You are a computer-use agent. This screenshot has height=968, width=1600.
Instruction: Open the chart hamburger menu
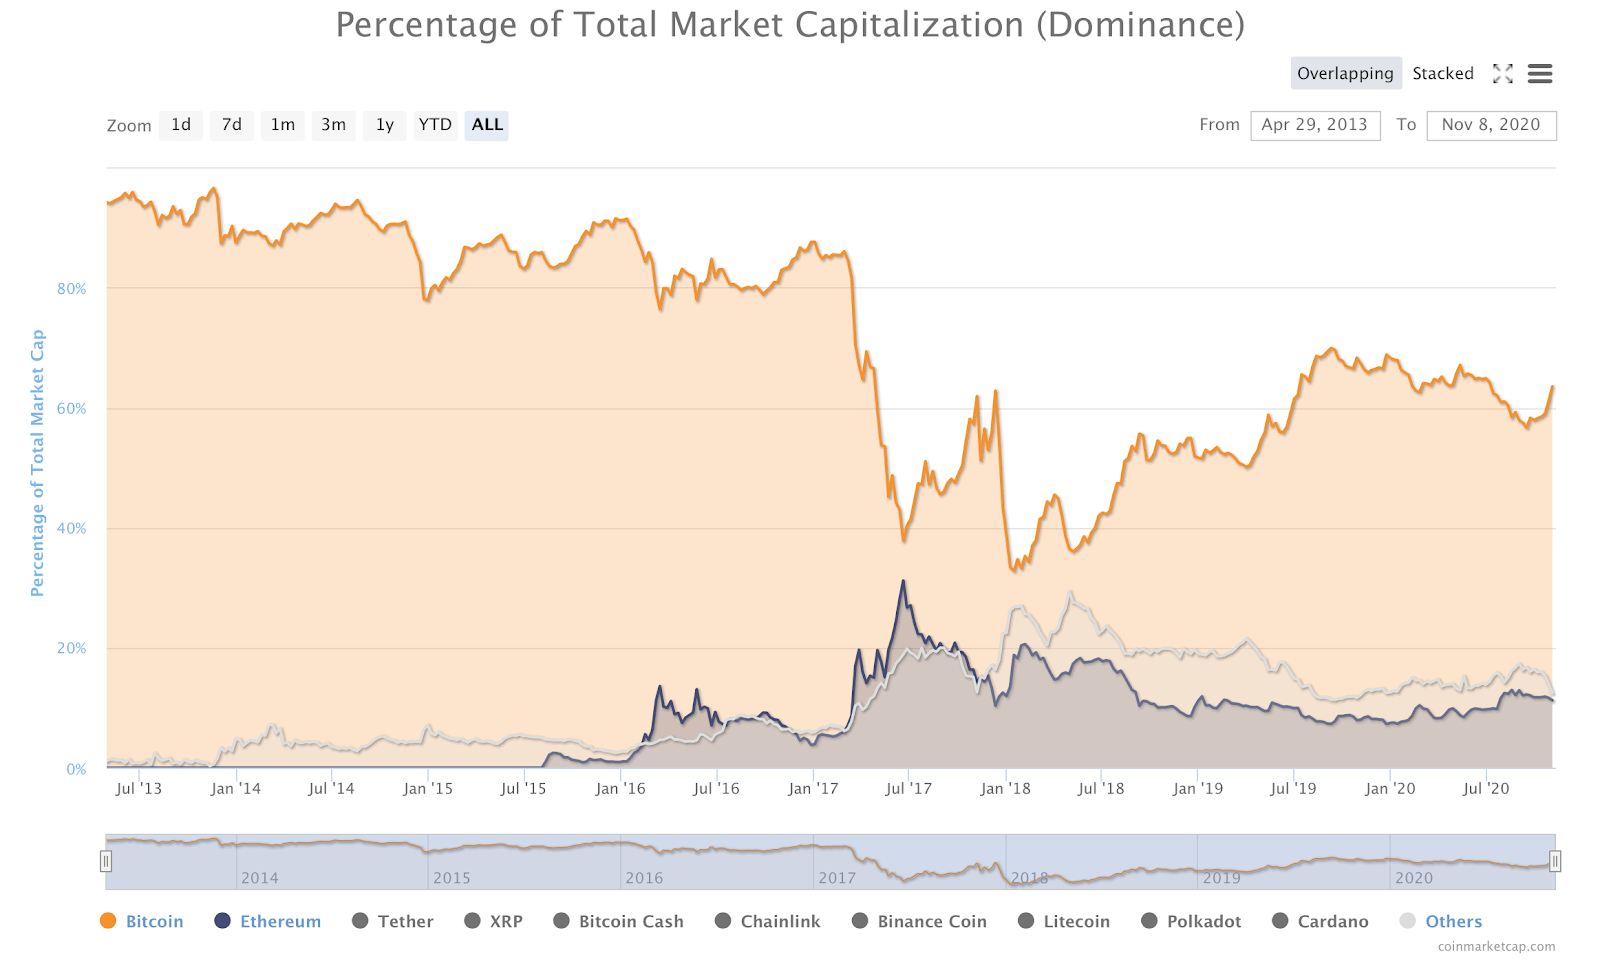tap(1541, 73)
